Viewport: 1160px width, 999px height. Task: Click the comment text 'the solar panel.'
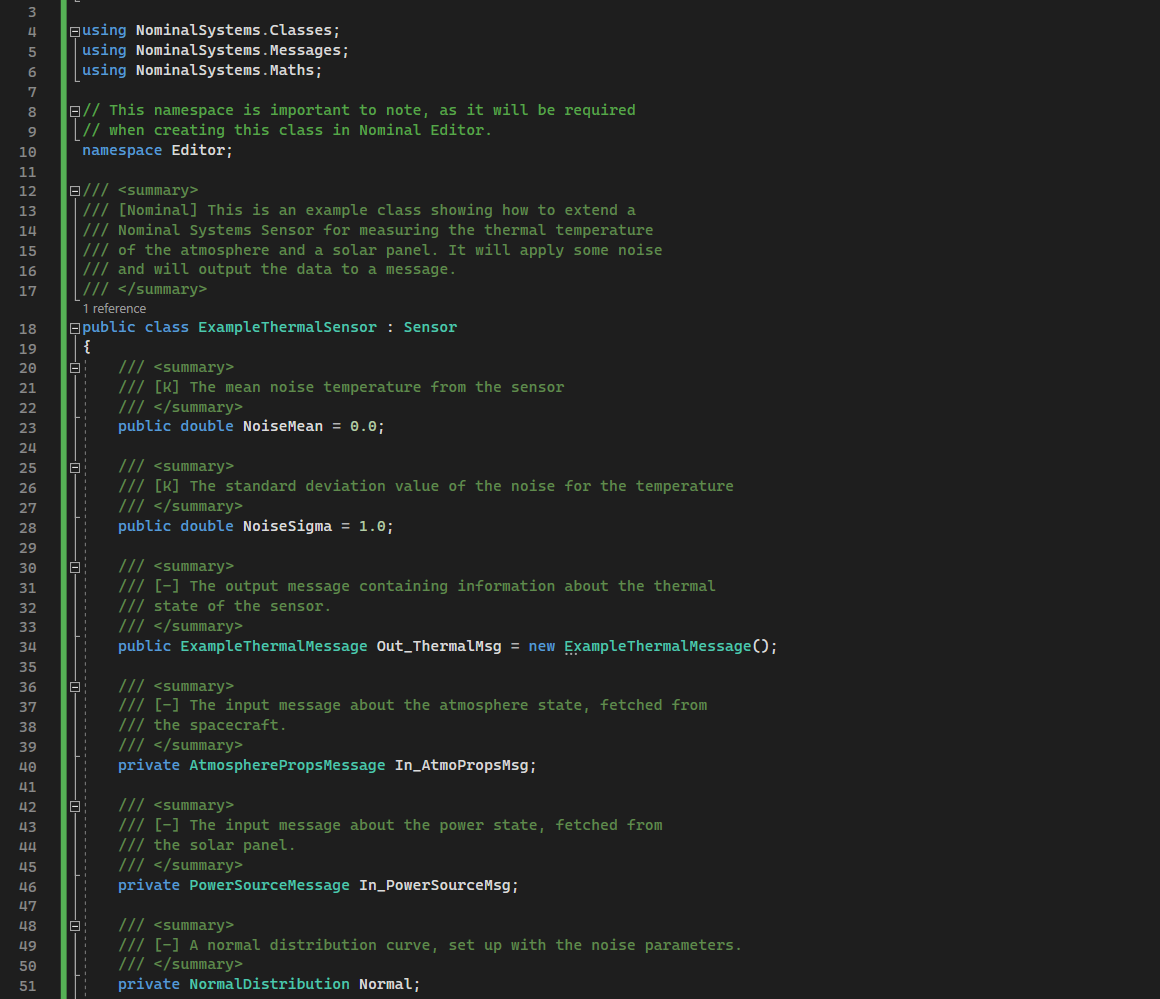(x=224, y=845)
